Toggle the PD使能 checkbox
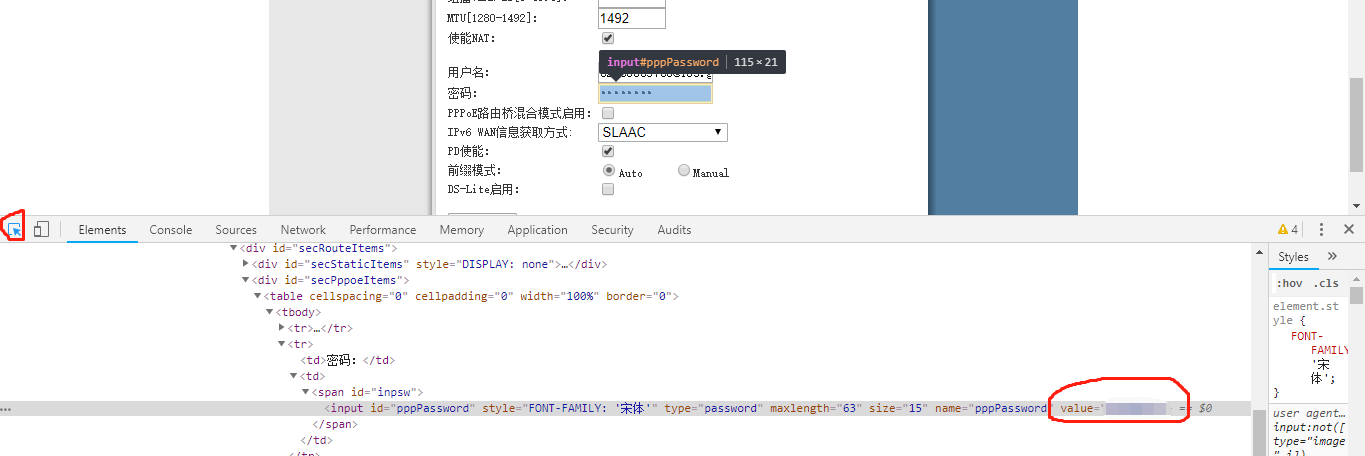 point(608,151)
